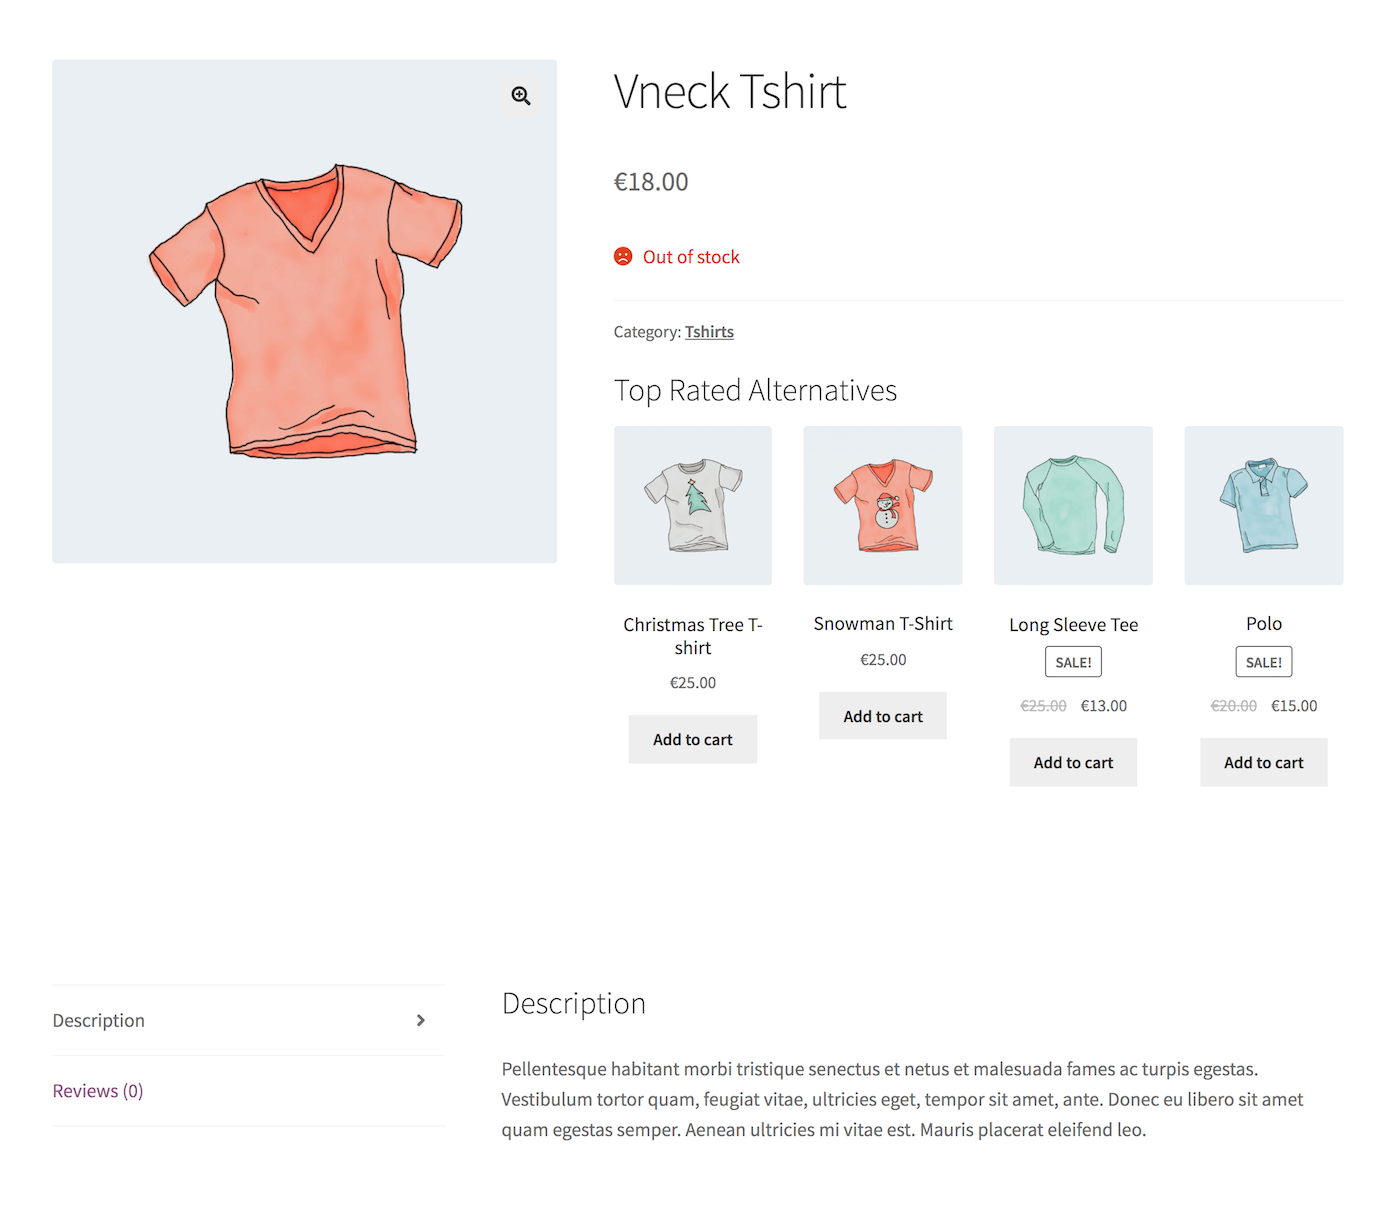Add the Snowman T-Shirt to cart
The height and width of the screenshot is (1223, 1400).
(882, 715)
